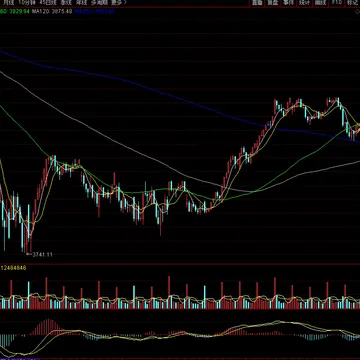This screenshot has height=360, width=360.
Task: Select the MA120 indicator value label
Action: point(52,12)
